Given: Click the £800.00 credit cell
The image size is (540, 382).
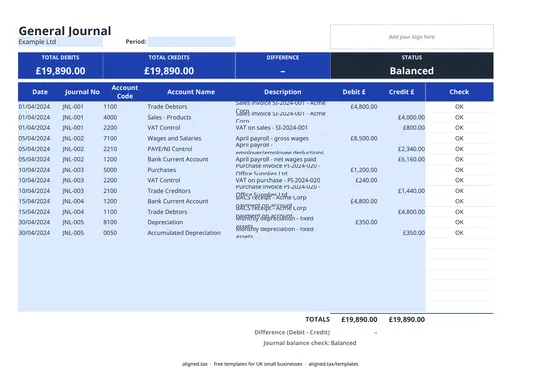Looking at the screenshot, I should pyautogui.click(x=414, y=128).
